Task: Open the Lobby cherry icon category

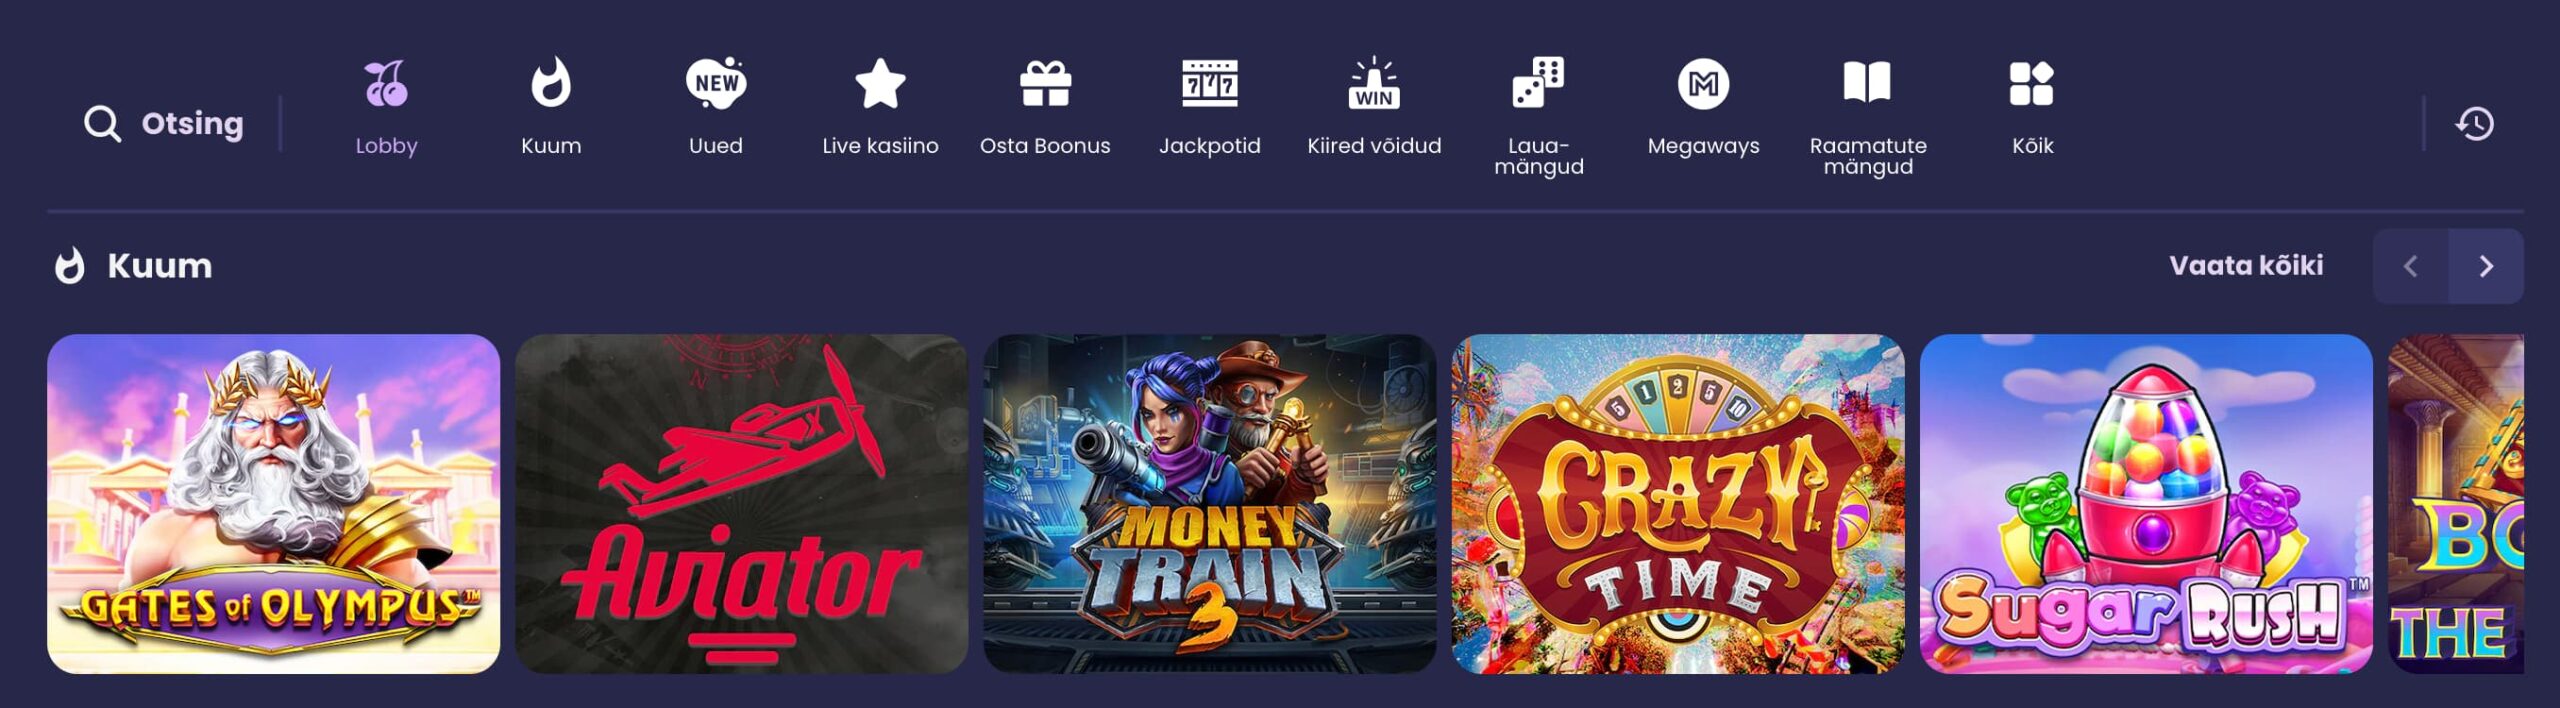Action: (386, 84)
